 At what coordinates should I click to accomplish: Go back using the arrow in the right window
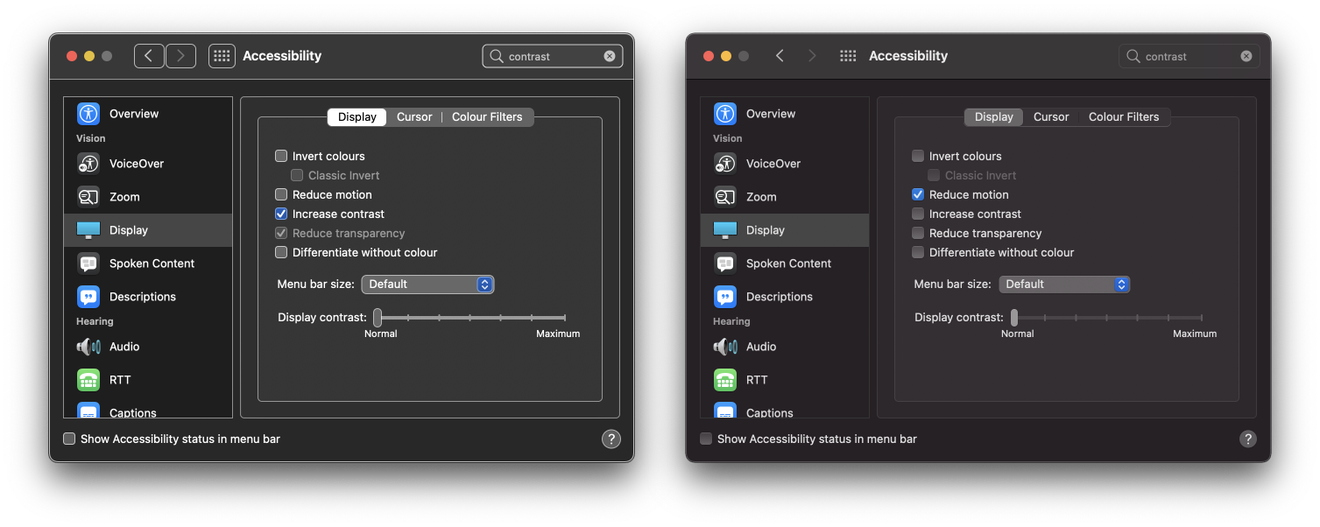click(x=780, y=56)
